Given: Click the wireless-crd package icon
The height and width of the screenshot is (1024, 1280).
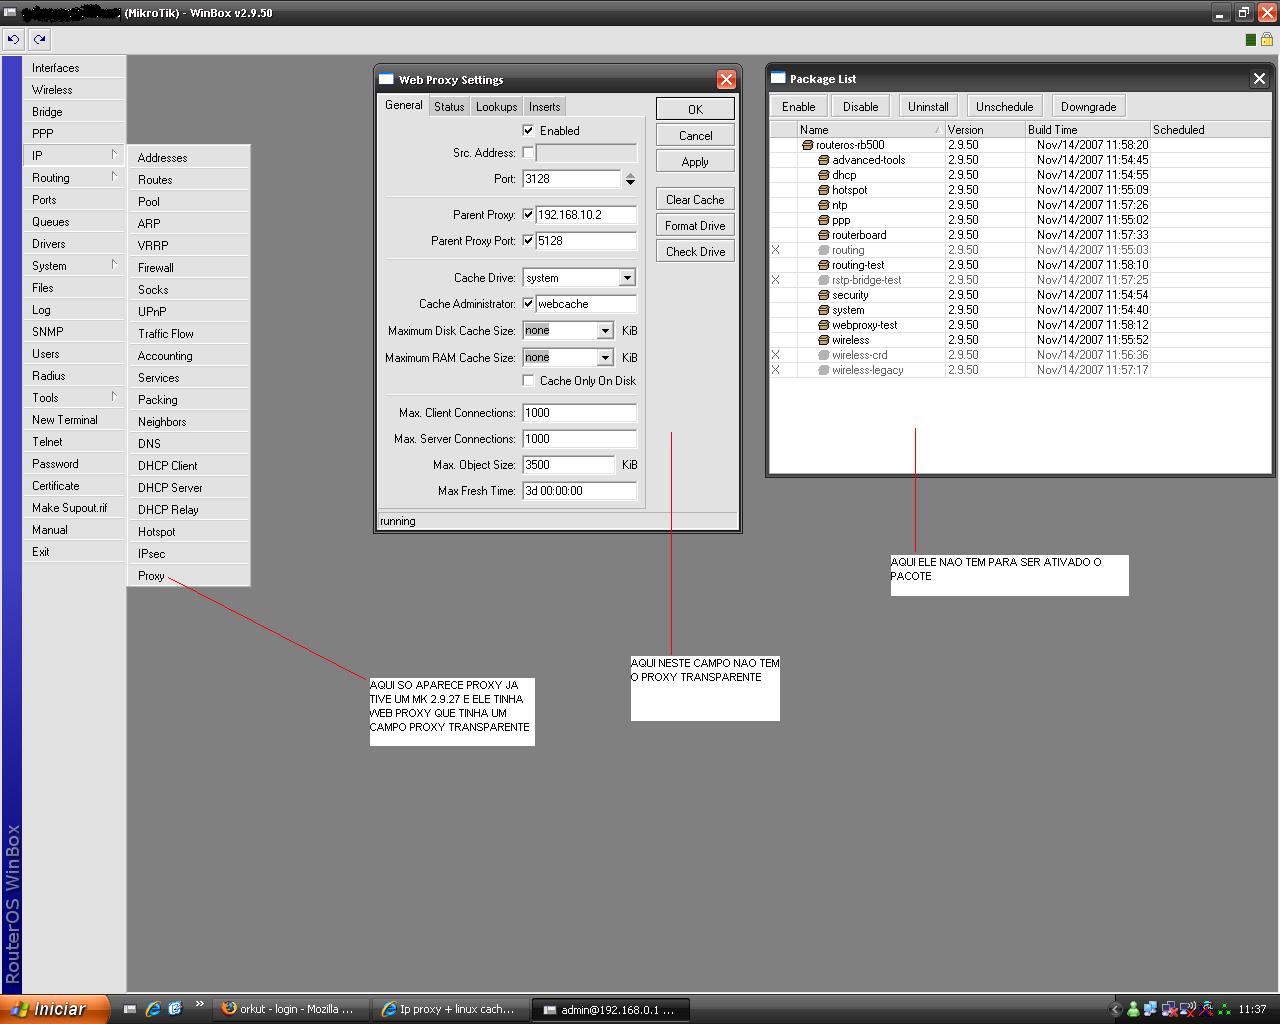Looking at the screenshot, I should [x=824, y=355].
